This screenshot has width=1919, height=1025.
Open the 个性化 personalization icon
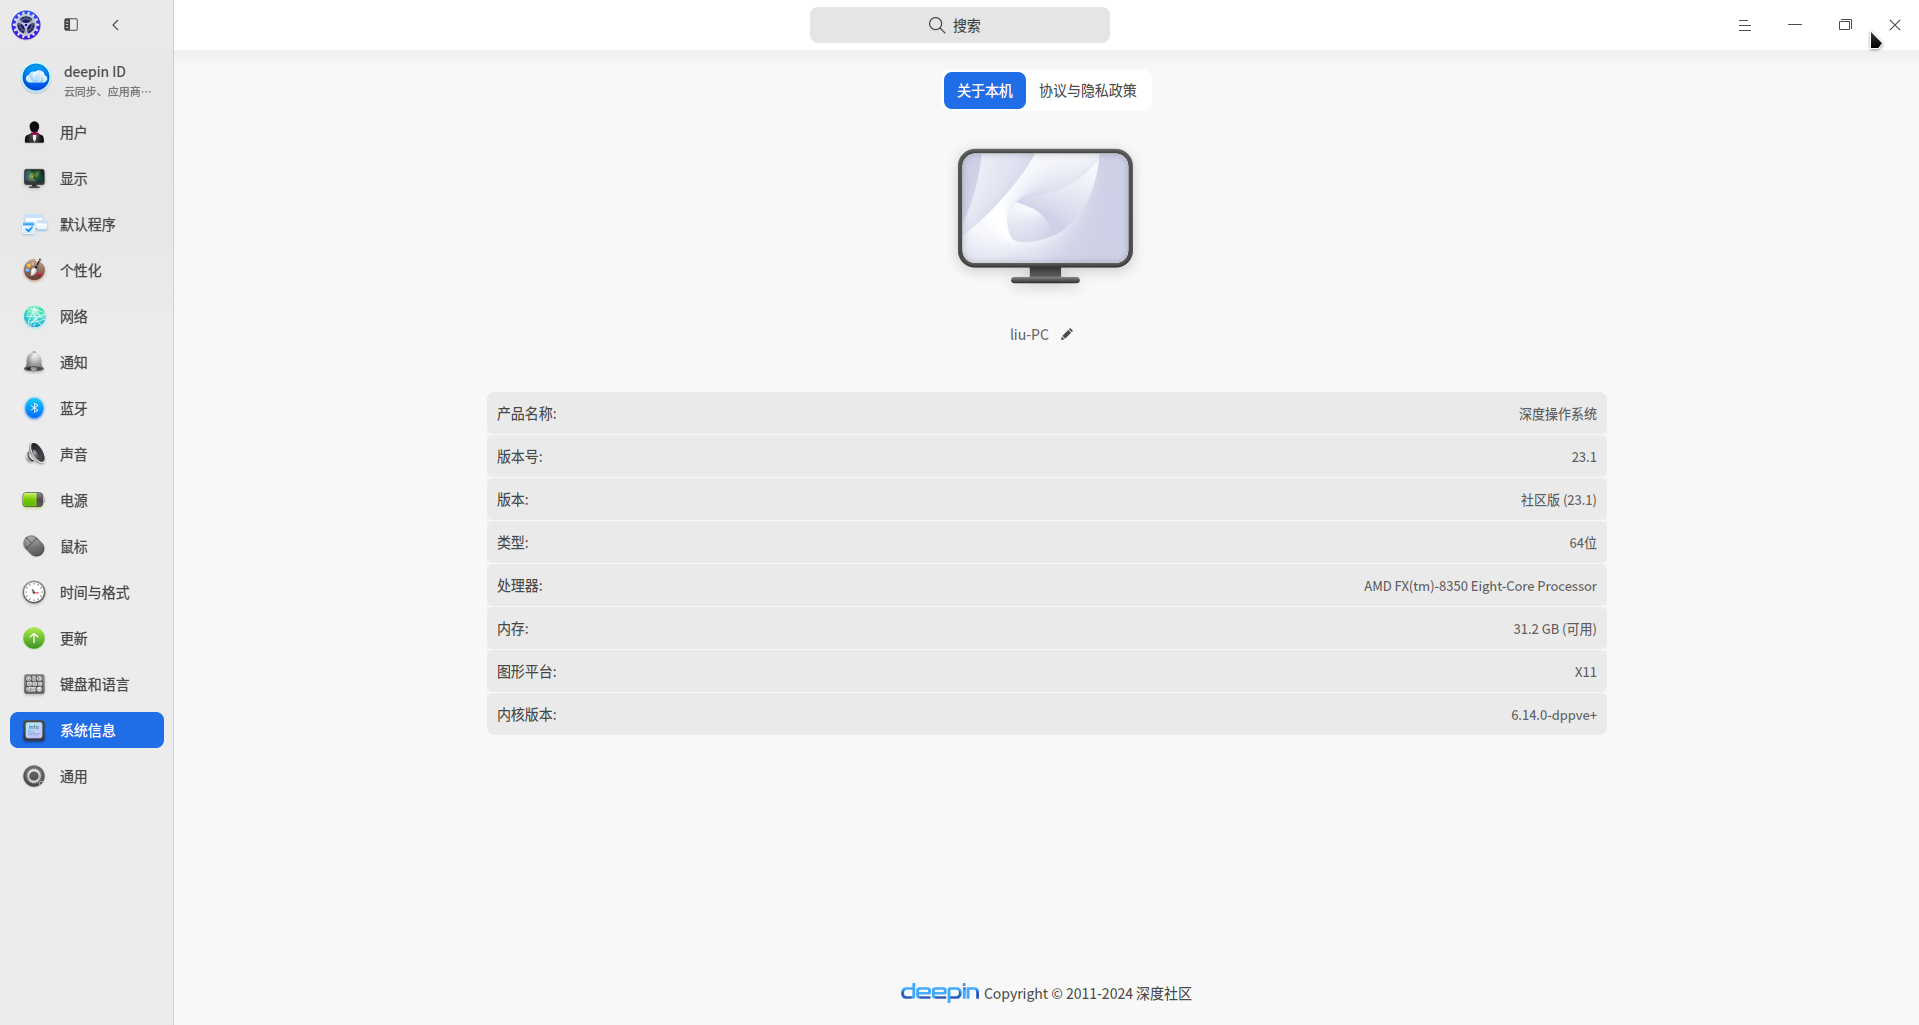tap(34, 270)
